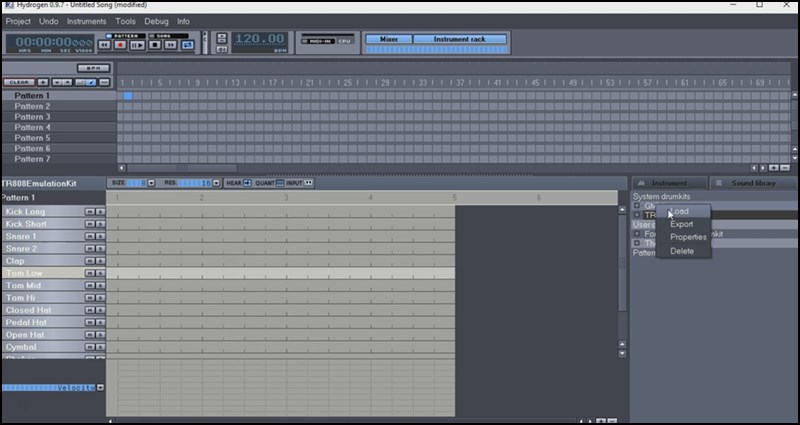Screen dimensions: 800x425
Task: Open the Instruments menu
Action: click(x=86, y=20)
